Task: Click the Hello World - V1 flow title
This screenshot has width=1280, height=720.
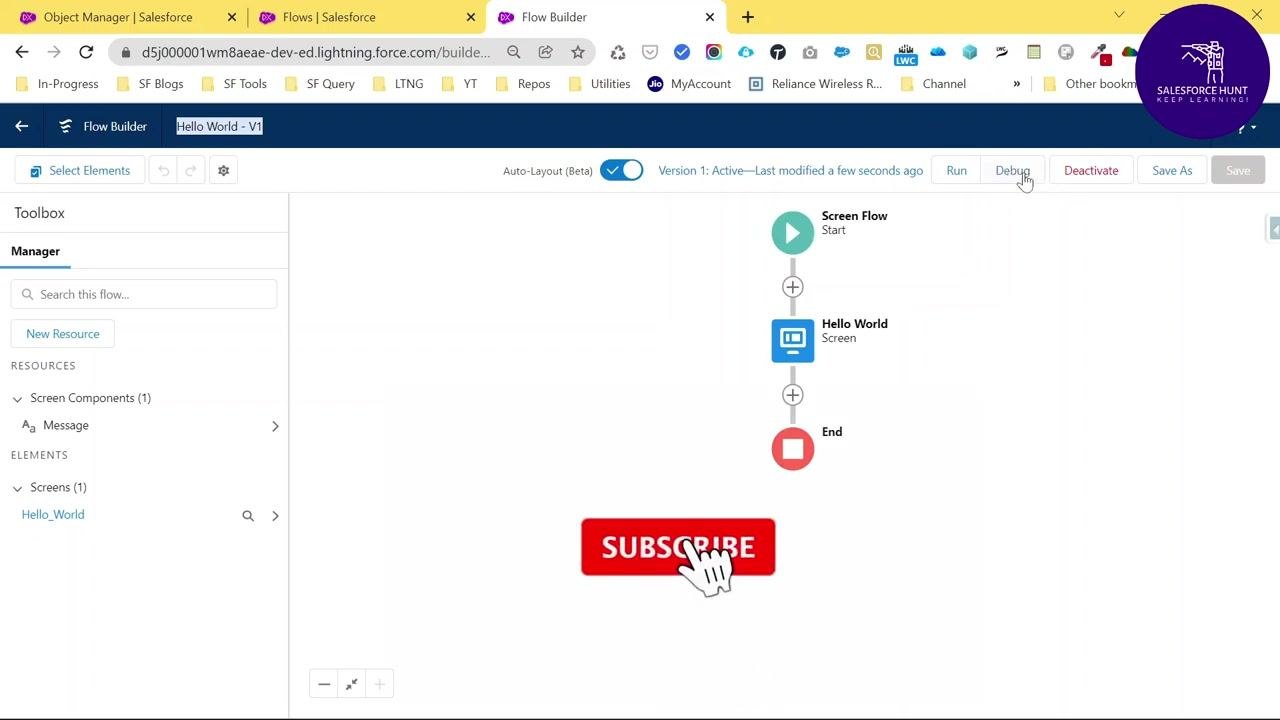Action: pyautogui.click(x=219, y=126)
